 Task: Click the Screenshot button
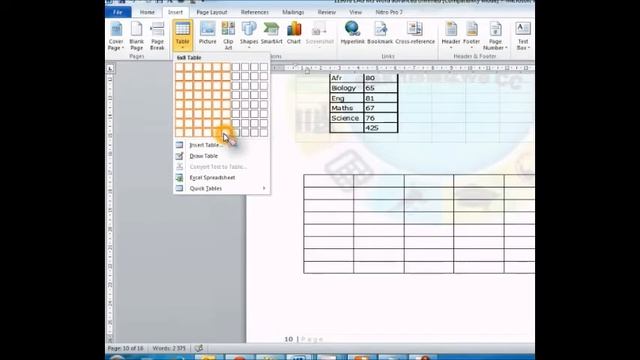pyautogui.click(x=320, y=35)
